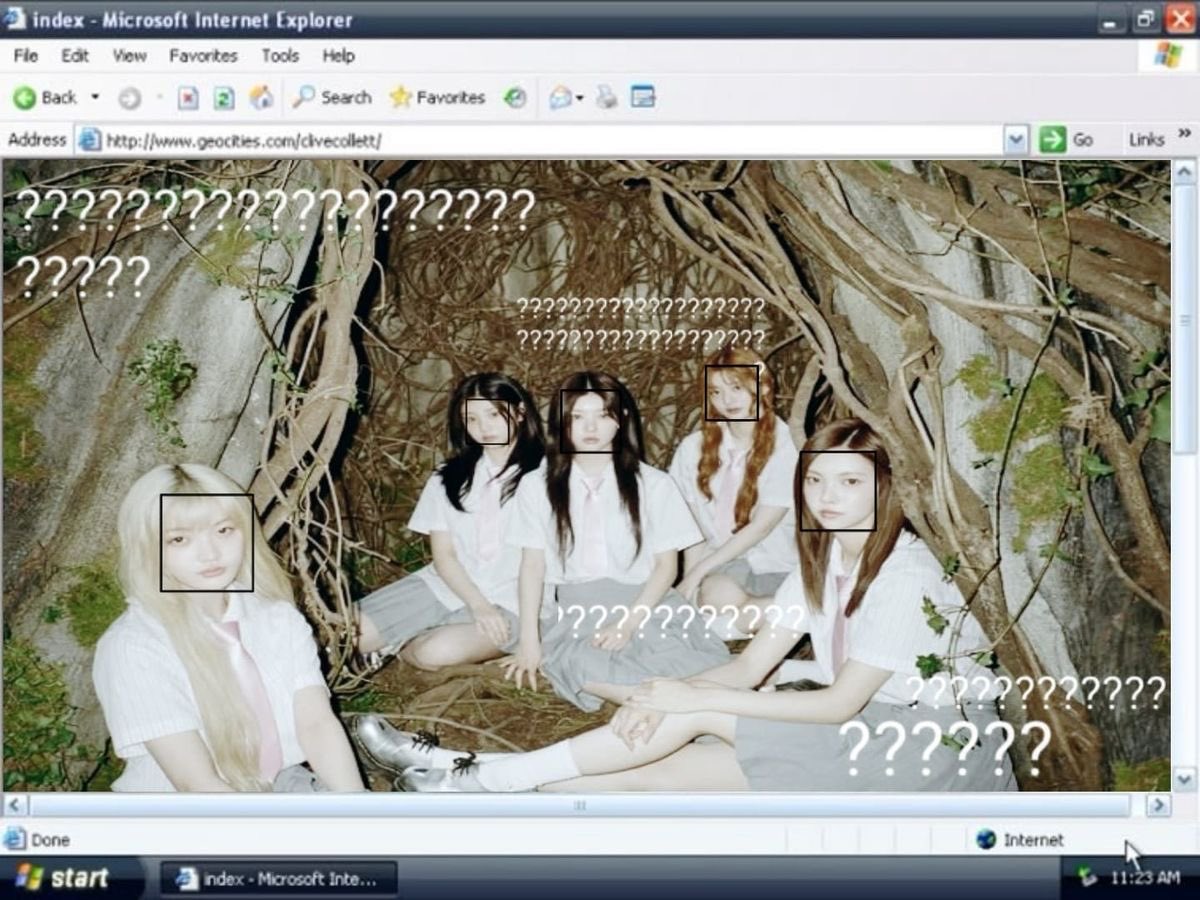The width and height of the screenshot is (1200, 900).
Task: Open the Edit menu
Action: coord(75,56)
